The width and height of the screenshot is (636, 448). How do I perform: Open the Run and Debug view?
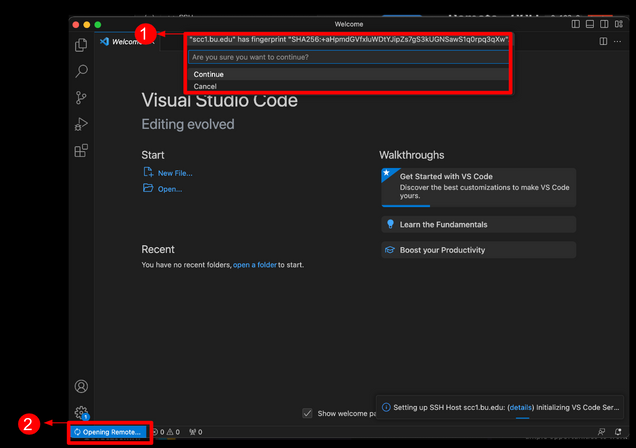[81, 124]
